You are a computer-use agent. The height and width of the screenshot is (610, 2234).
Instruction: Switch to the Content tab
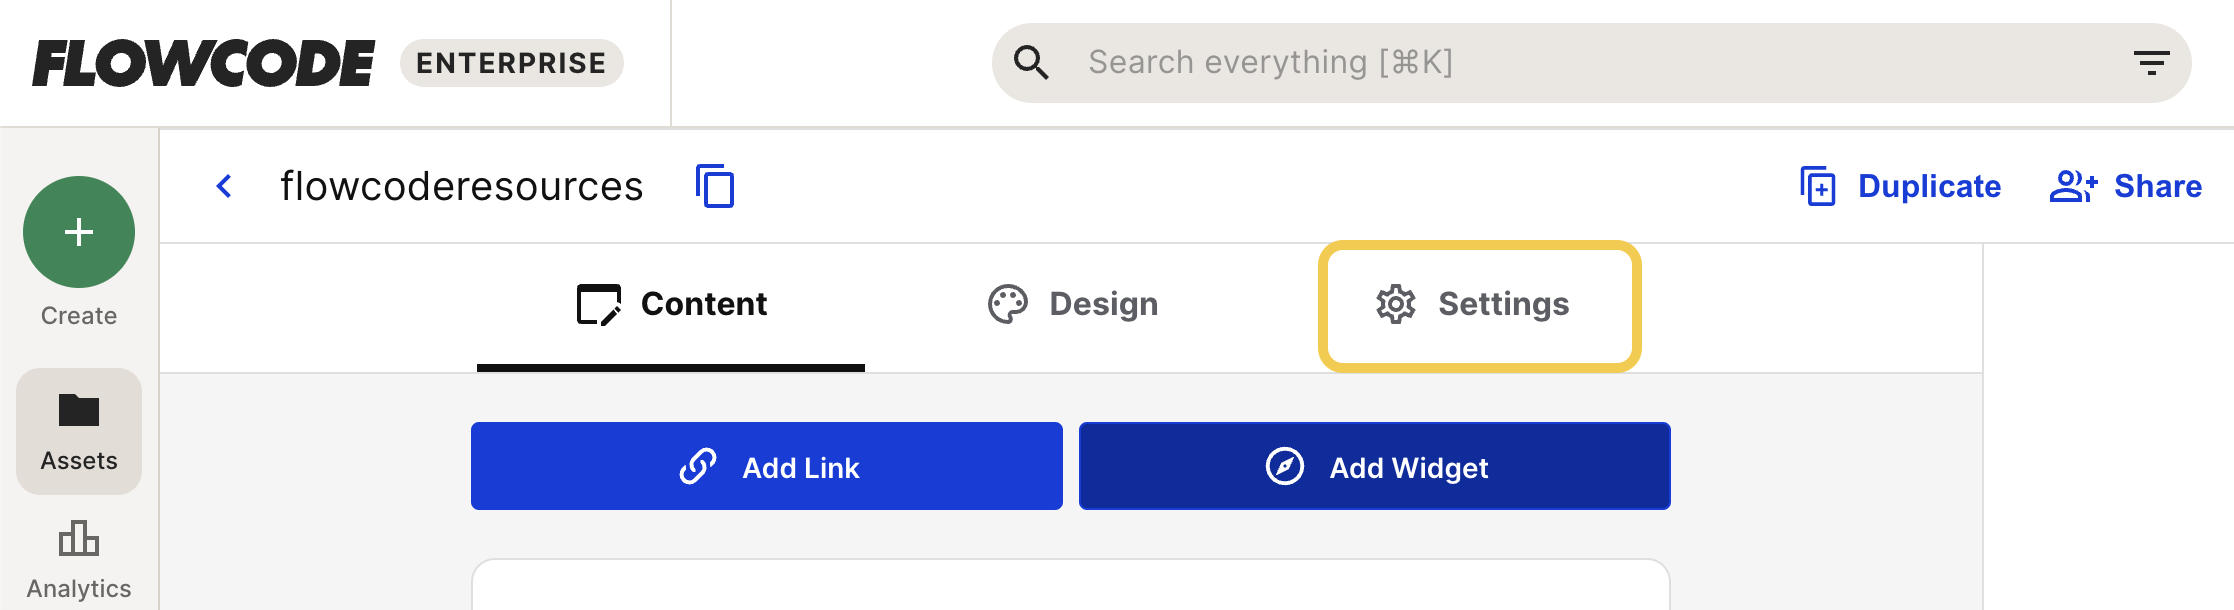tap(671, 304)
